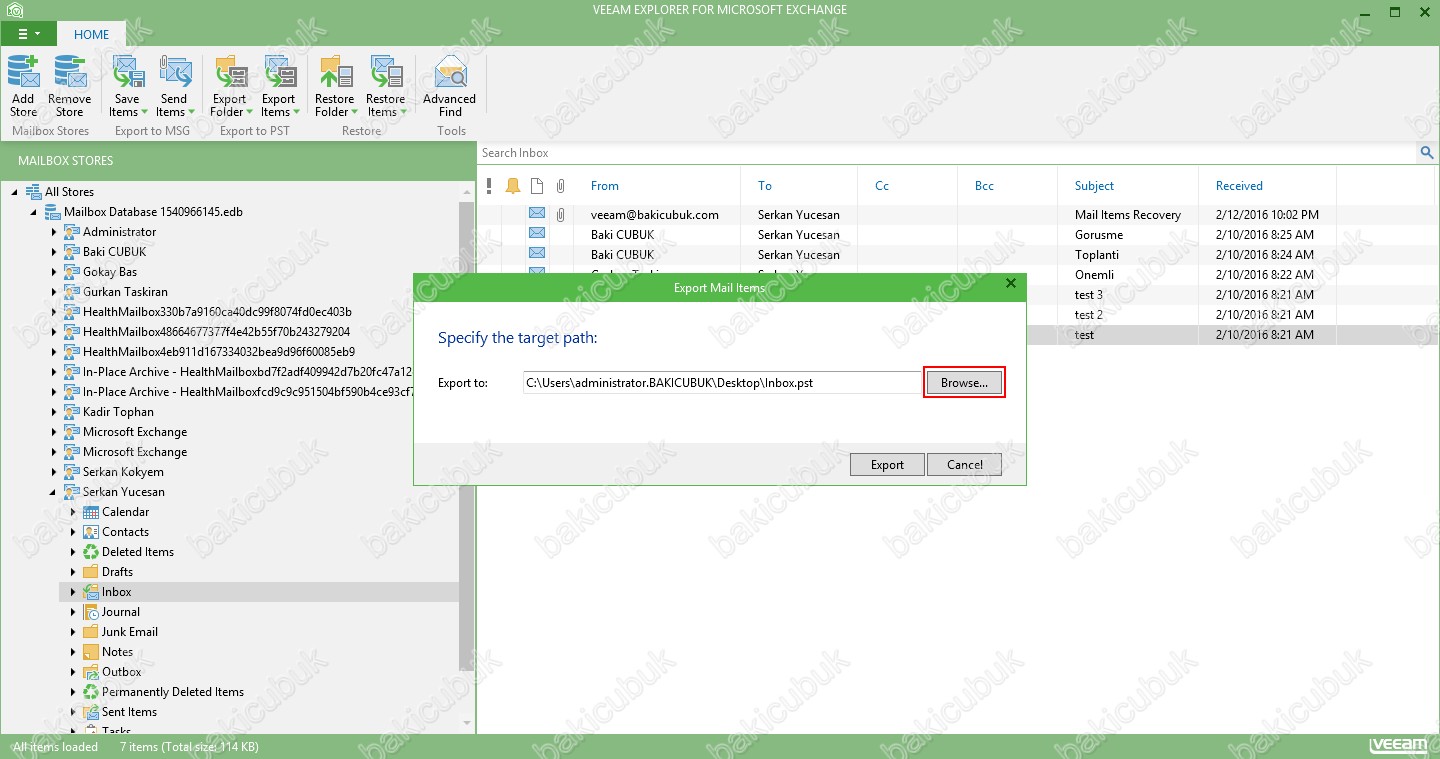Image resolution: width=1440 pixels, height=759 pixels.
Task: Click the search magnifier icon
Action: point(1426,153)
